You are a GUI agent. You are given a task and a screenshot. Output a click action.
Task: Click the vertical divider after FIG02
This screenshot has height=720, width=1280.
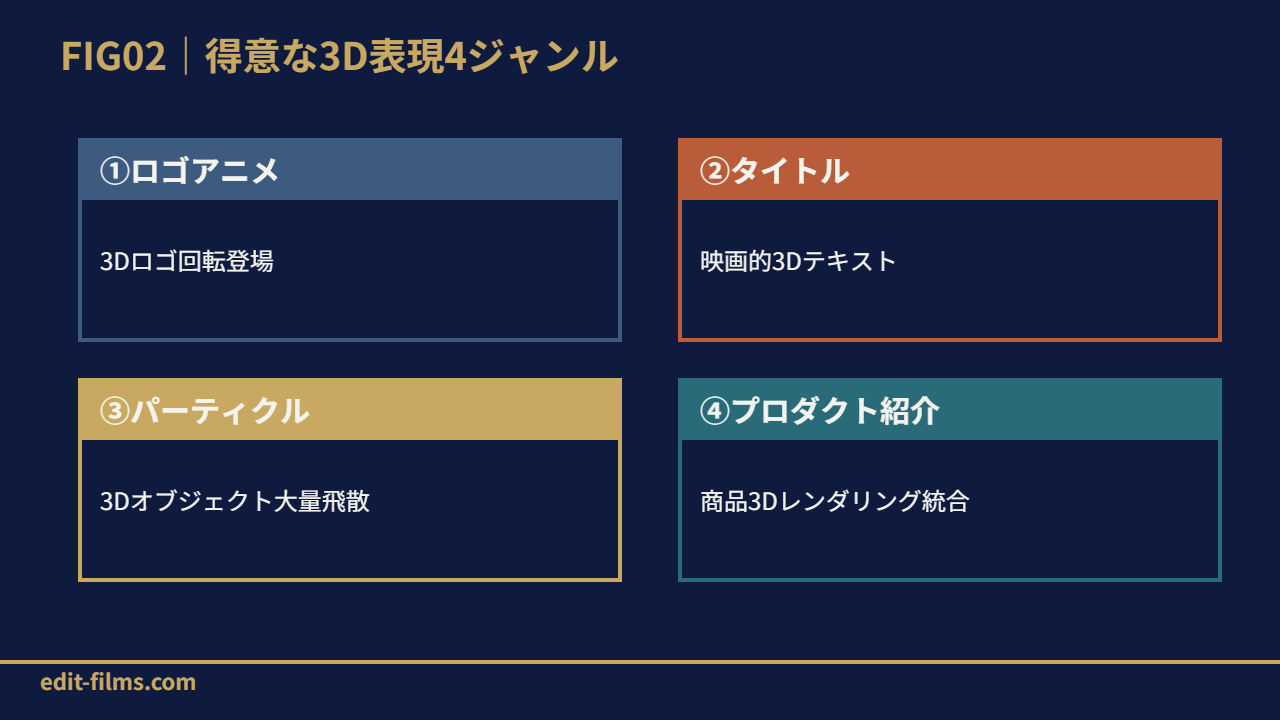tap(186, 56)
